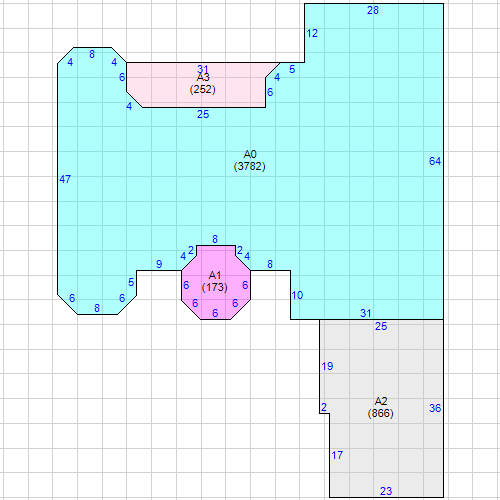Viewport: 500px width, 500px height.
Task: Click the 31 dimension overlapping the A3 label
Action: 203,69
